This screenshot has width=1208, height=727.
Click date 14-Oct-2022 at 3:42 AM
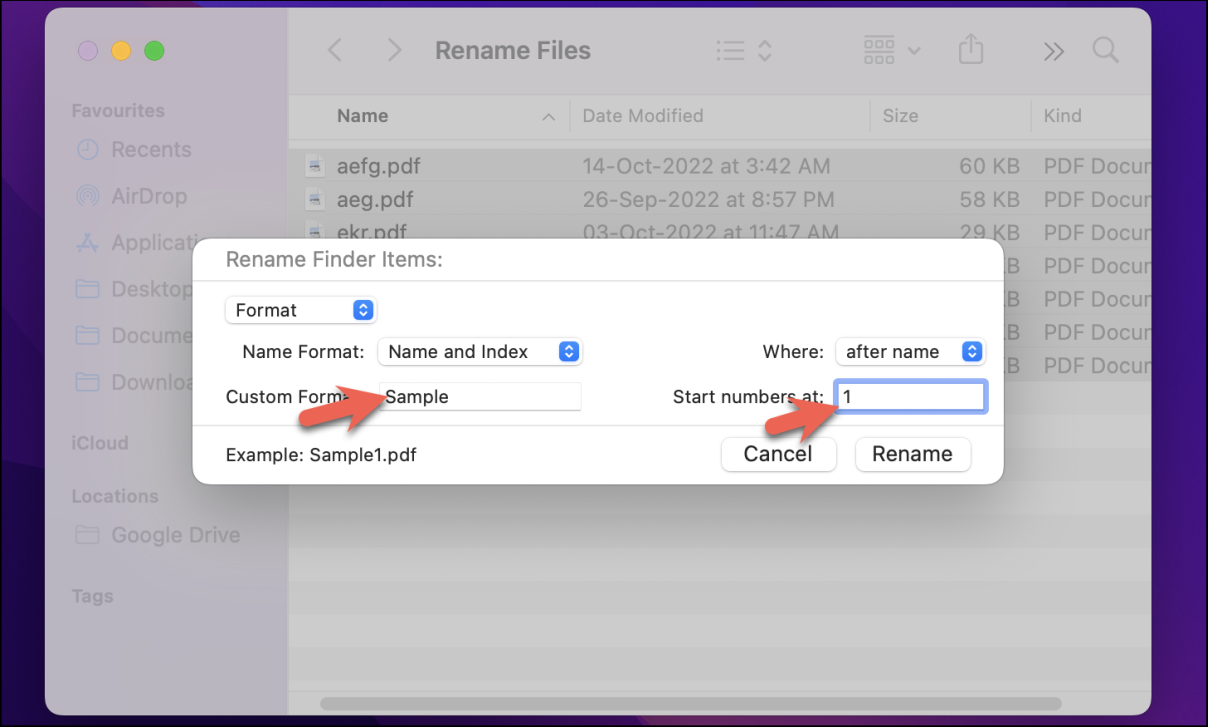point(706,166)
